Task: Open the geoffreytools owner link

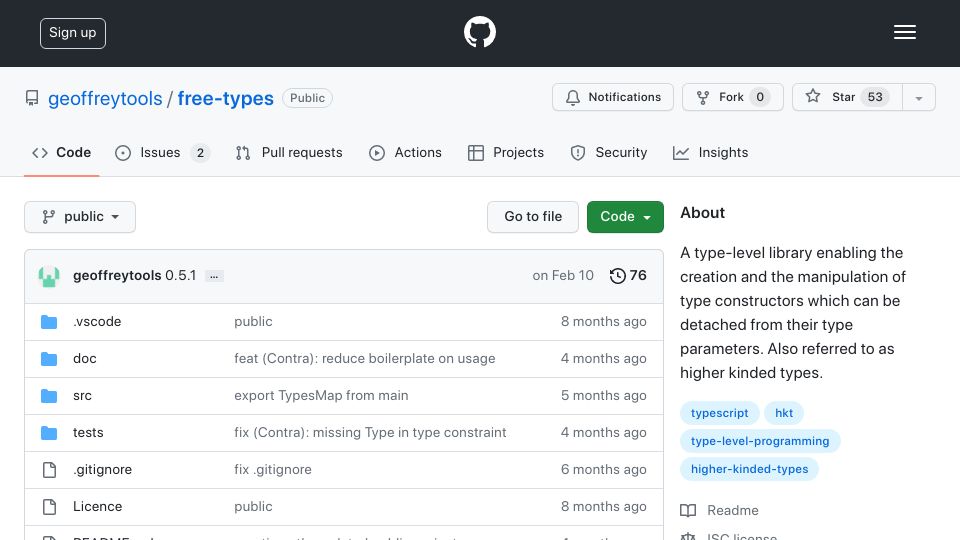Action: click(105, 99)
